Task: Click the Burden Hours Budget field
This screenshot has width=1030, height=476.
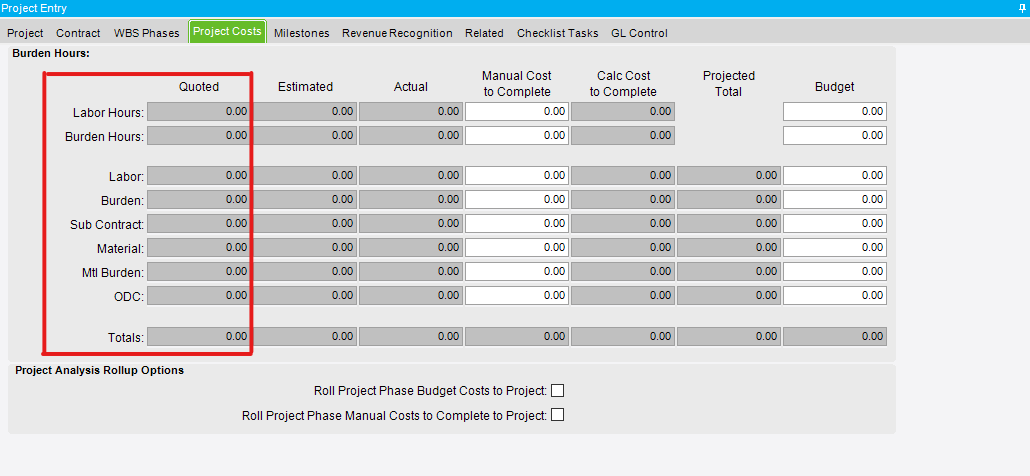Action: point(835,135)
